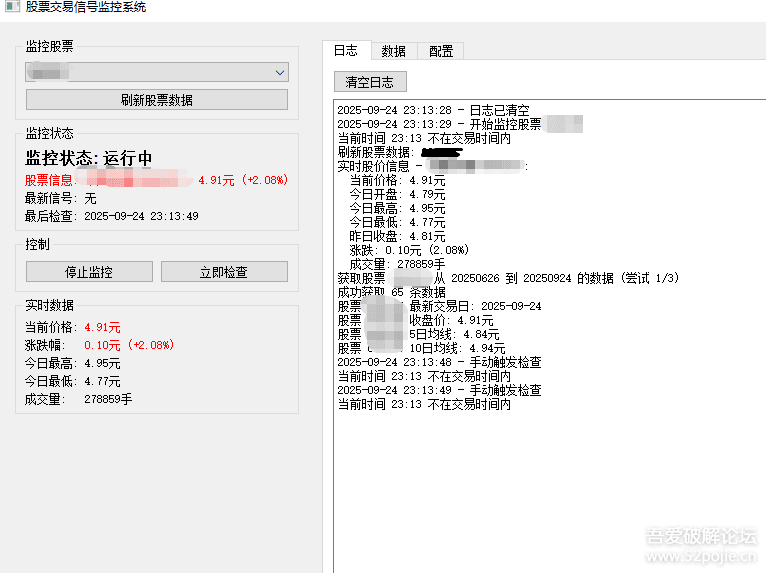
Task: Click the app icon in the title bar
Action: (x=10, y=7)
